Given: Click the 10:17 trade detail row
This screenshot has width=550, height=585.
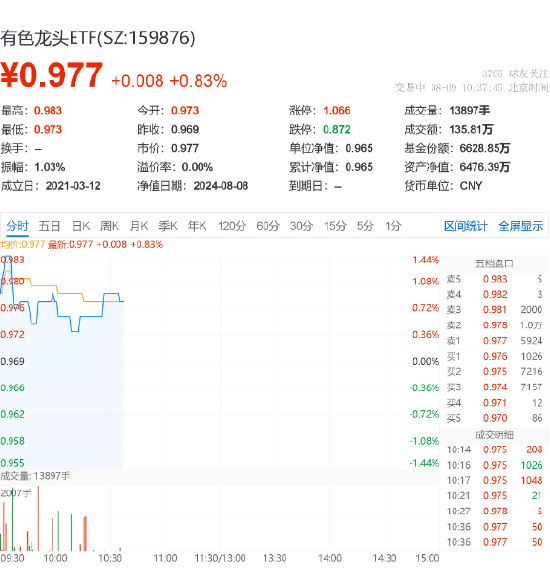Looking at the screenshot, I should [x=494, y=481].
